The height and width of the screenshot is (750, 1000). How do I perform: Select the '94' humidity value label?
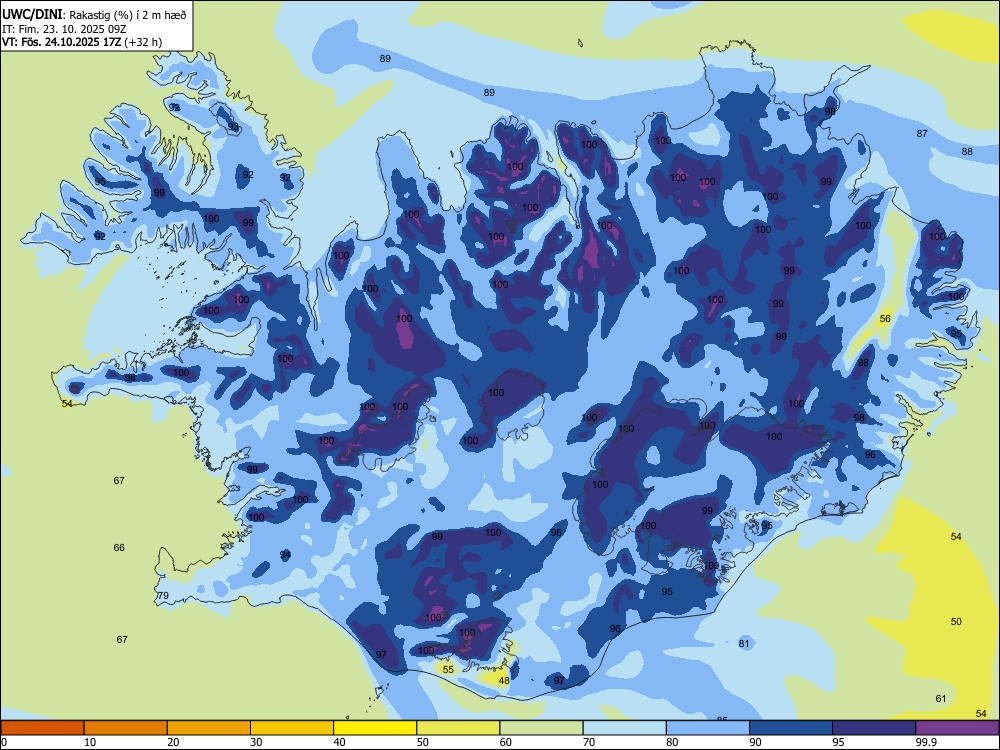[285, 554]
